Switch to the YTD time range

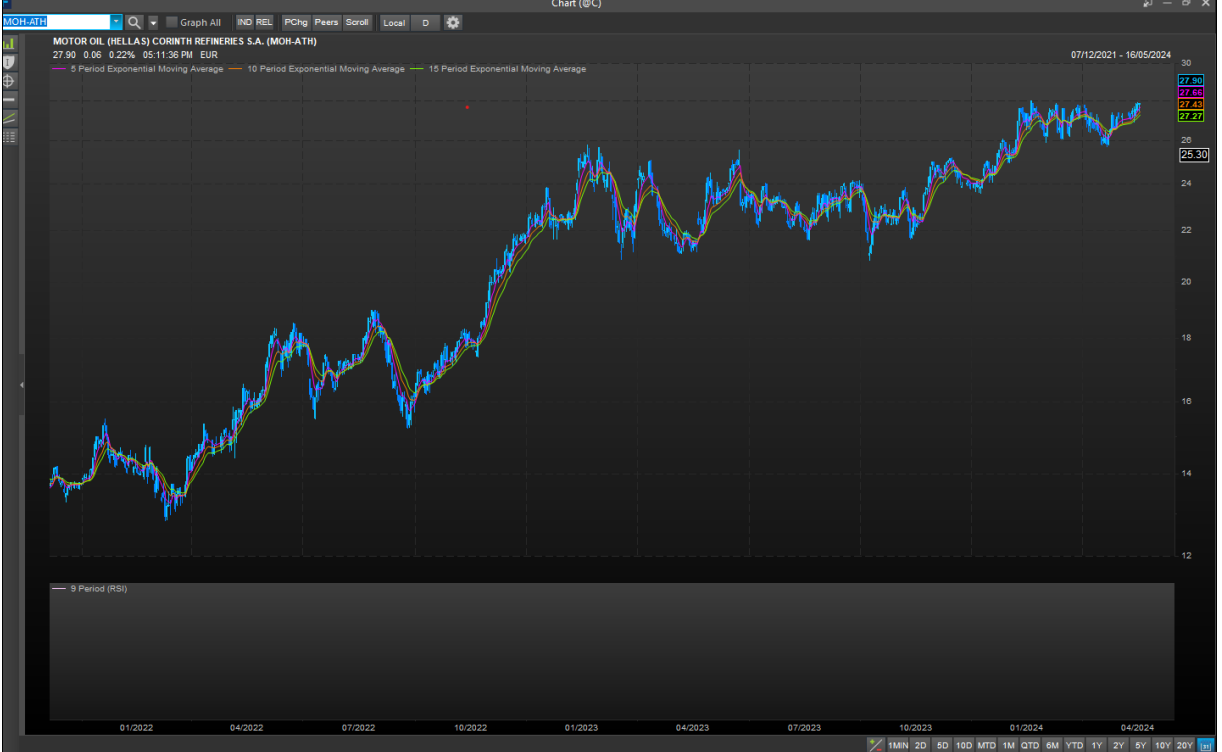tap(1074, 745)
